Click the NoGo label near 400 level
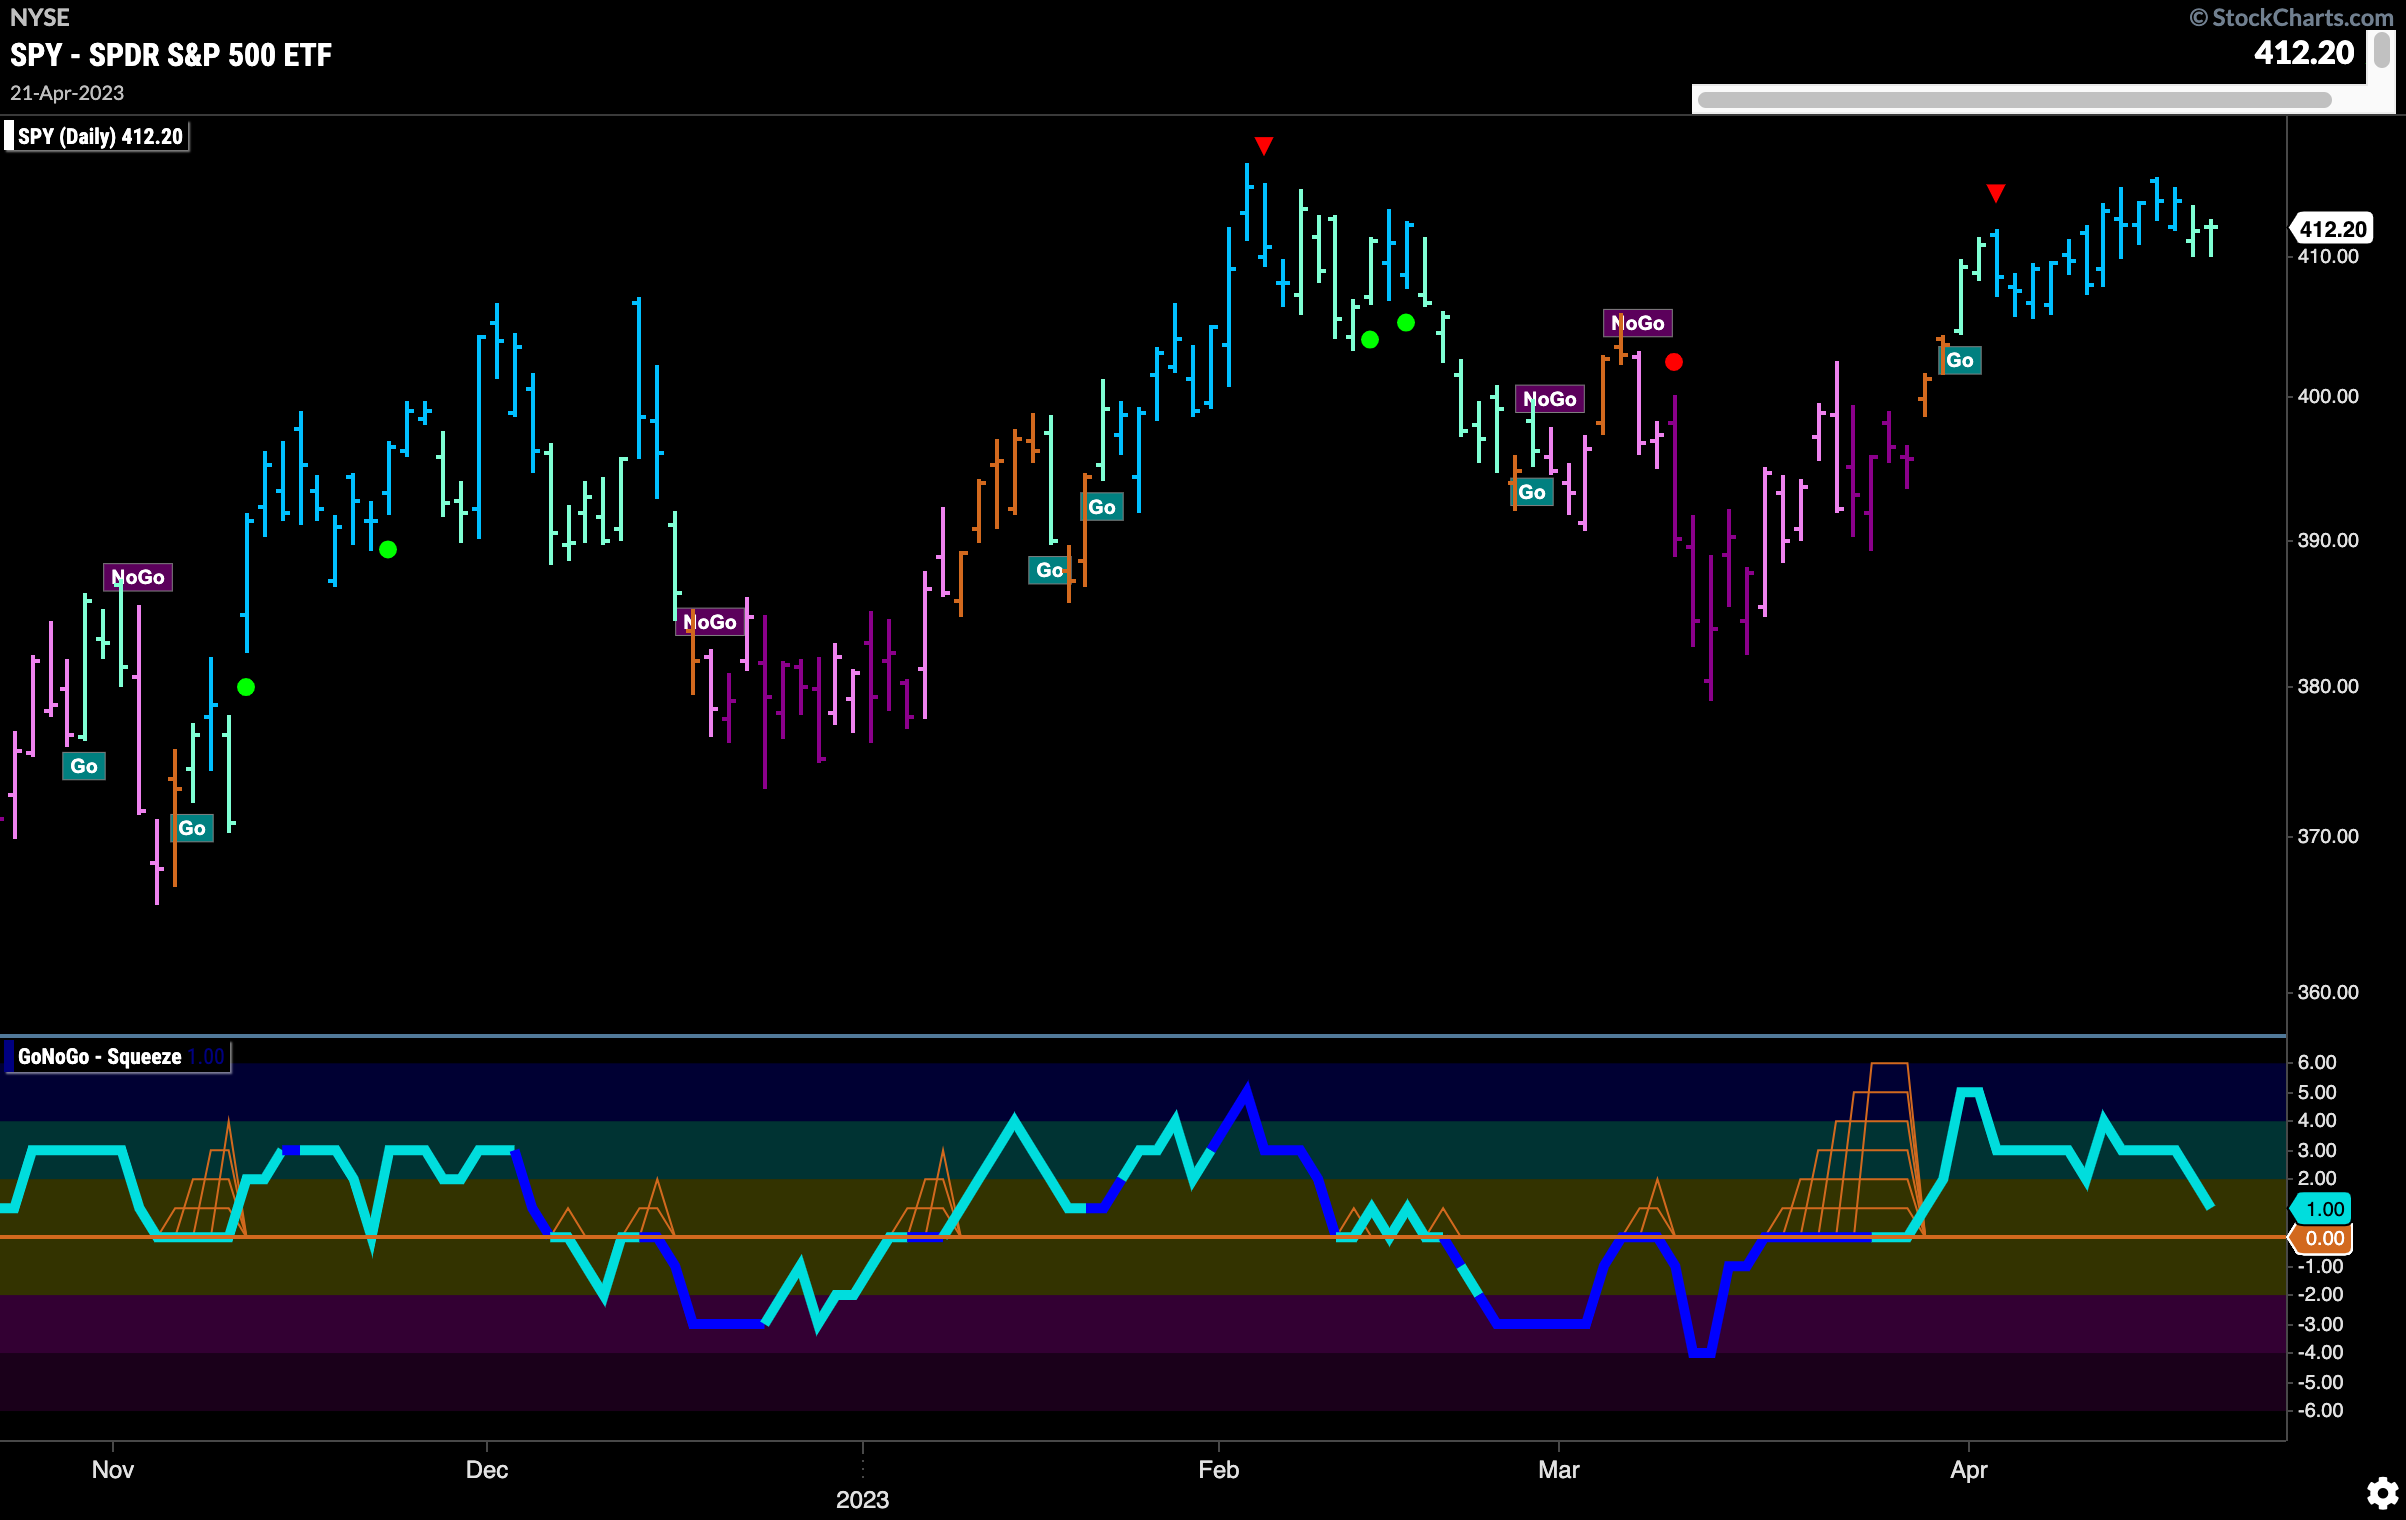Viewport: 2406px width, 1520px height. click(1550, 399)
